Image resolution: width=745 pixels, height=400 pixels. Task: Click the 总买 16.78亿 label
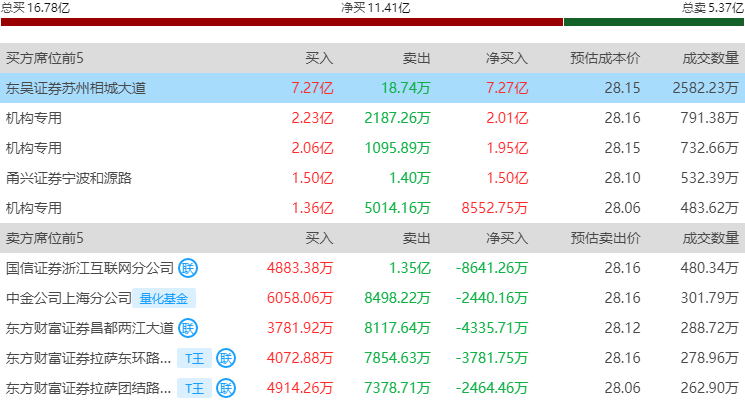[35, 8]
